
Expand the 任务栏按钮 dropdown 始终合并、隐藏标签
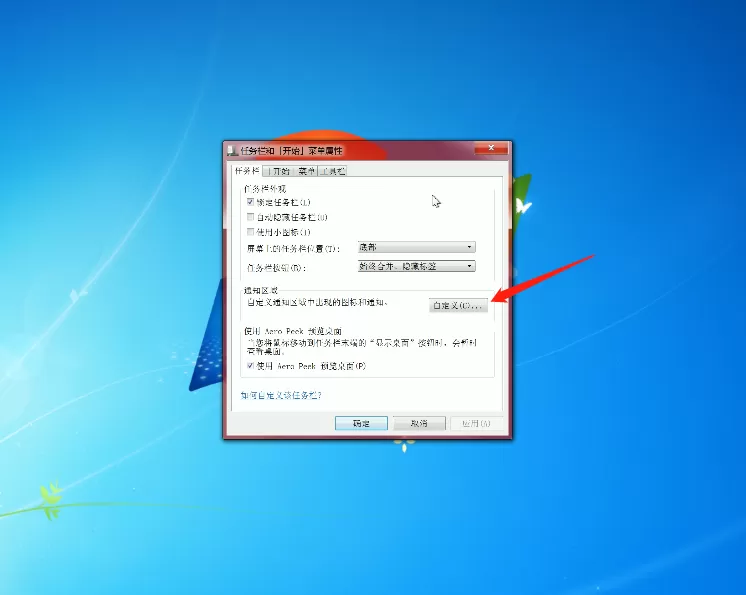point(416,266)
